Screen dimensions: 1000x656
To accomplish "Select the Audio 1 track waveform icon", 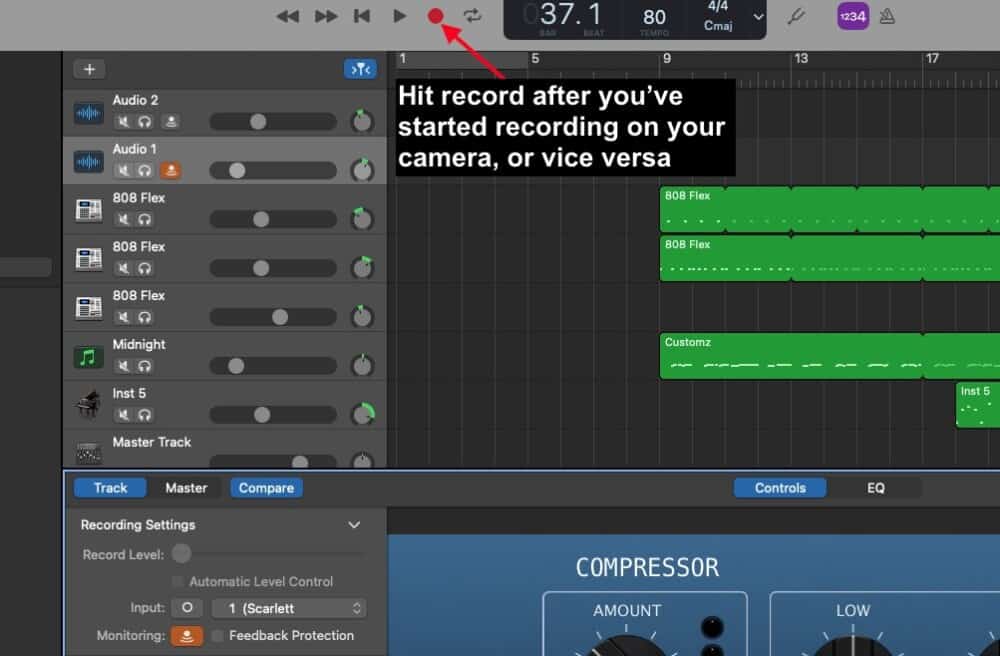I will coord(88,162).
